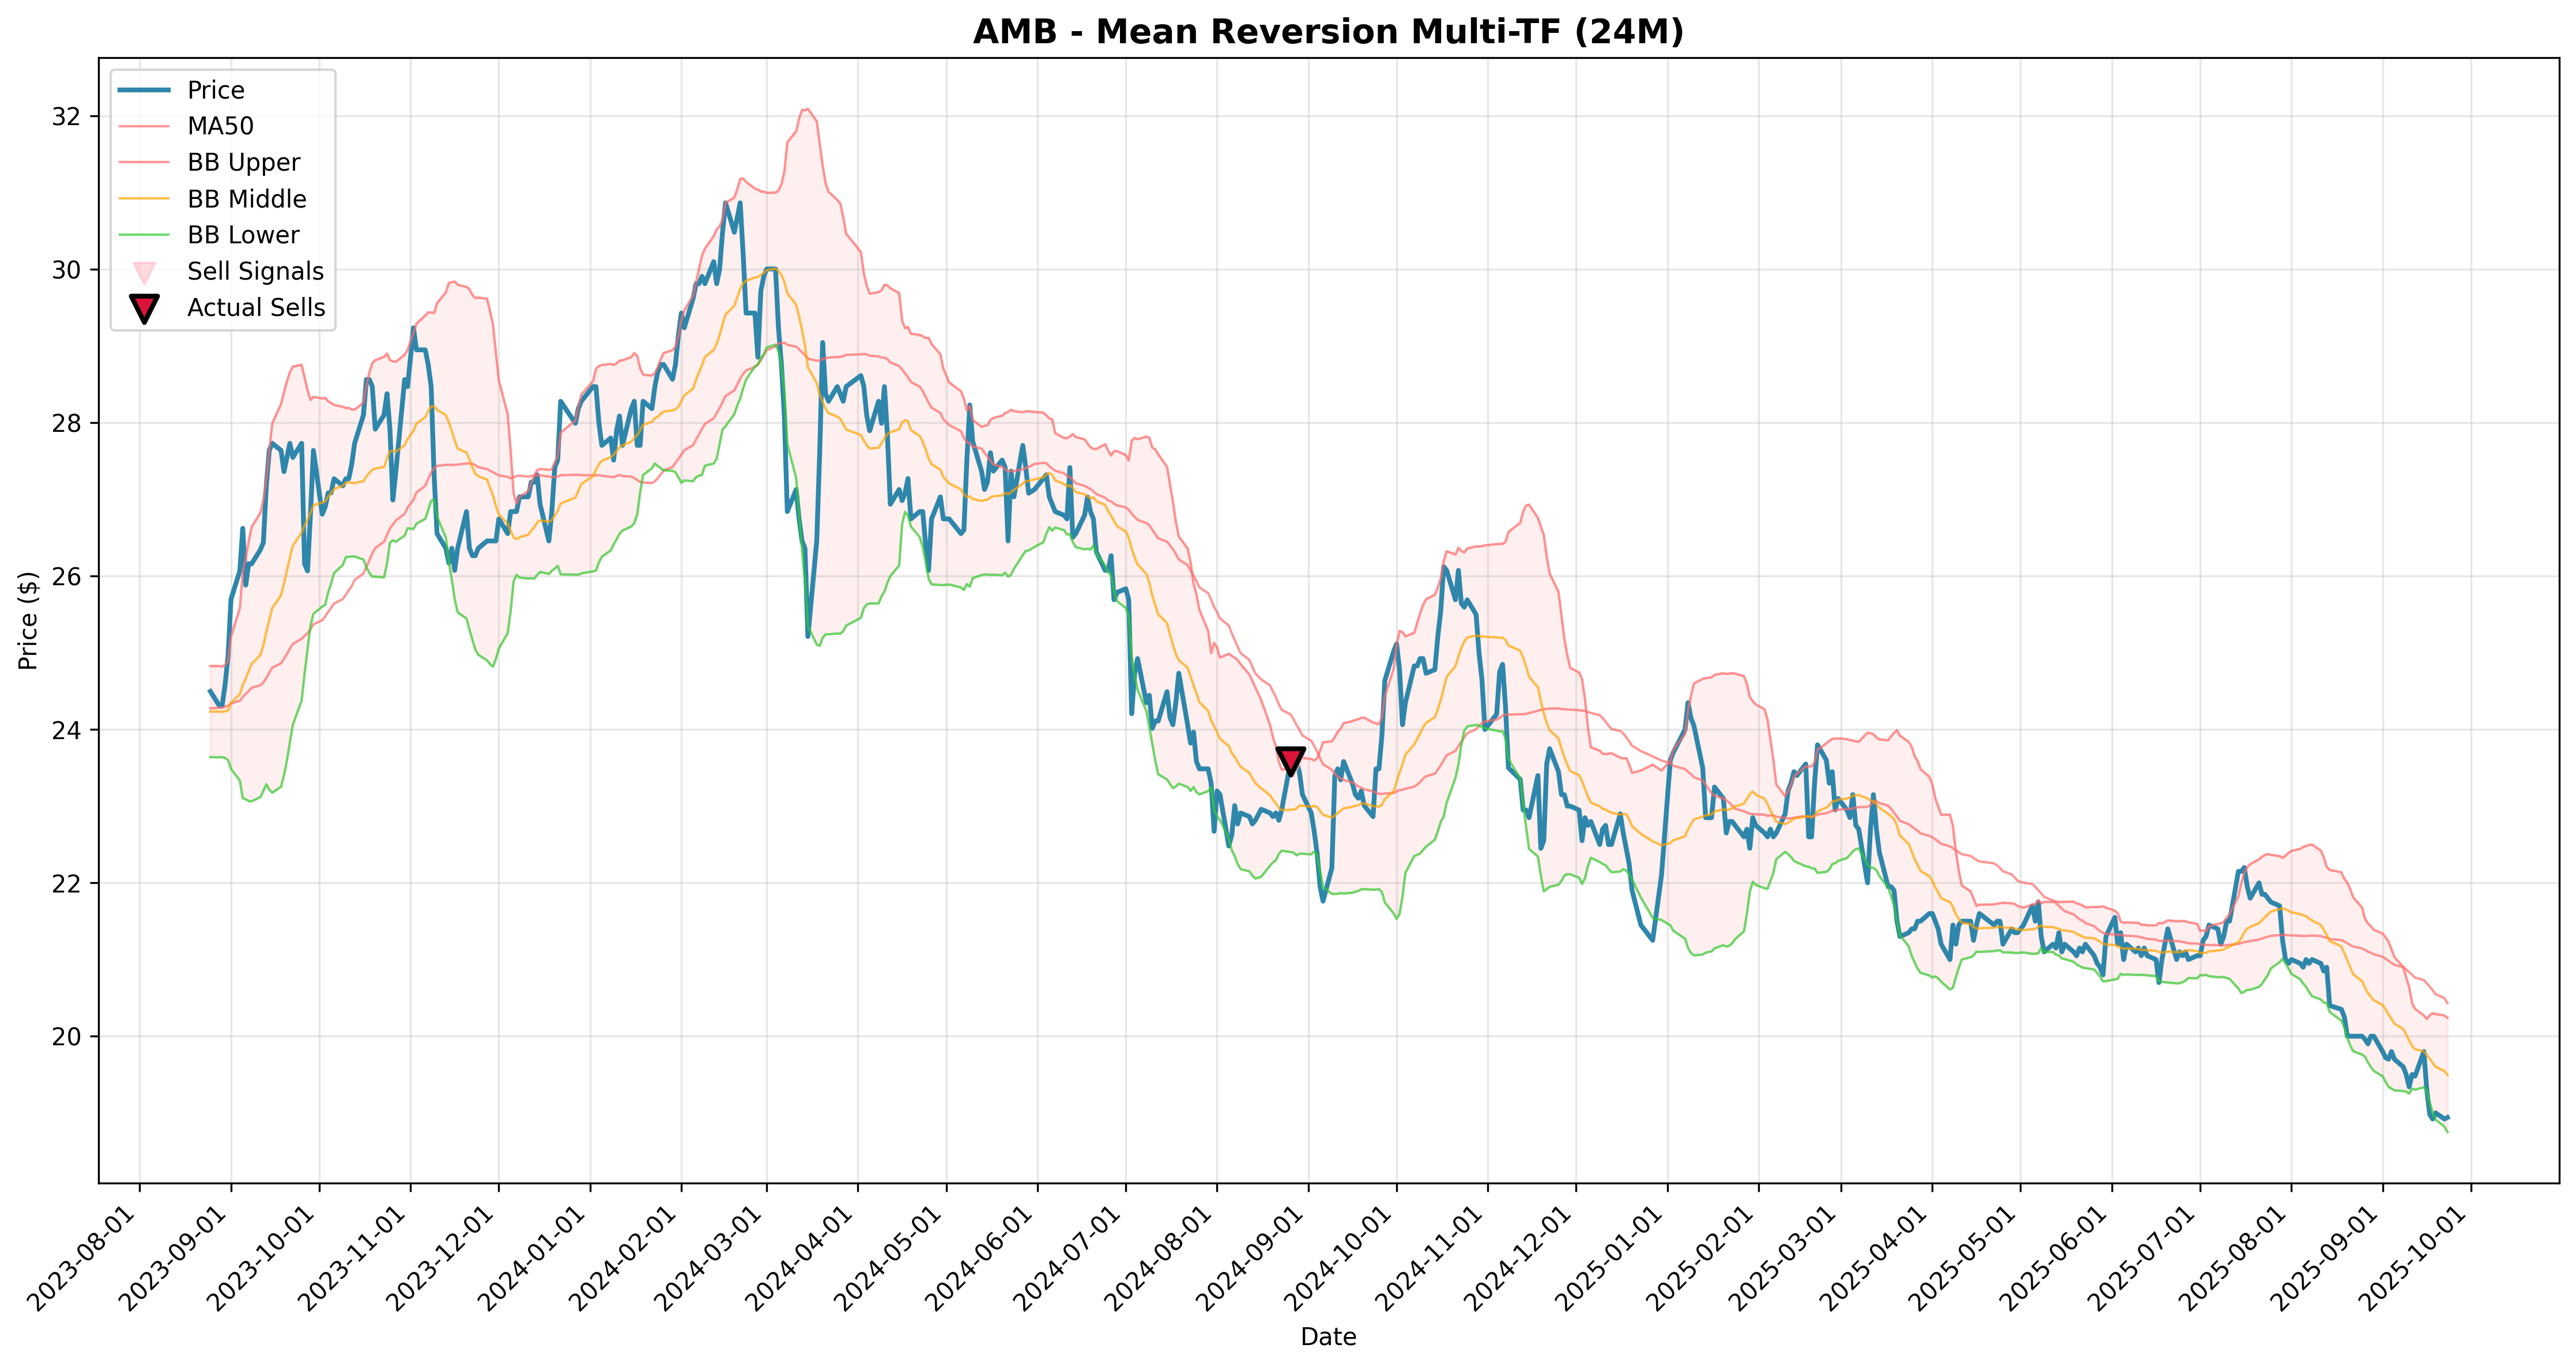Image resolution: width=2576 pixels, height=1367 pixels.
Task: Click the y-axis tick value 24
Action: 65,730
